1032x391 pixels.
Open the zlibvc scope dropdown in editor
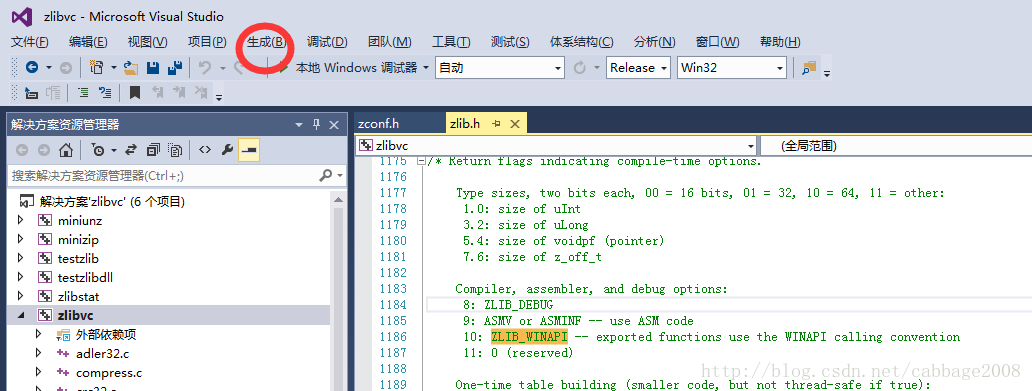pyautogui.click(x=556, y=145)
